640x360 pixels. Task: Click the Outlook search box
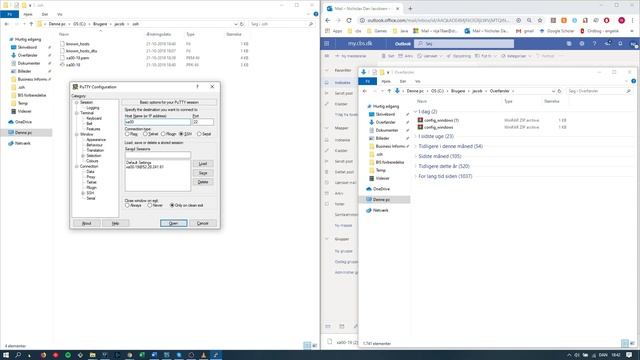(464, 44)
